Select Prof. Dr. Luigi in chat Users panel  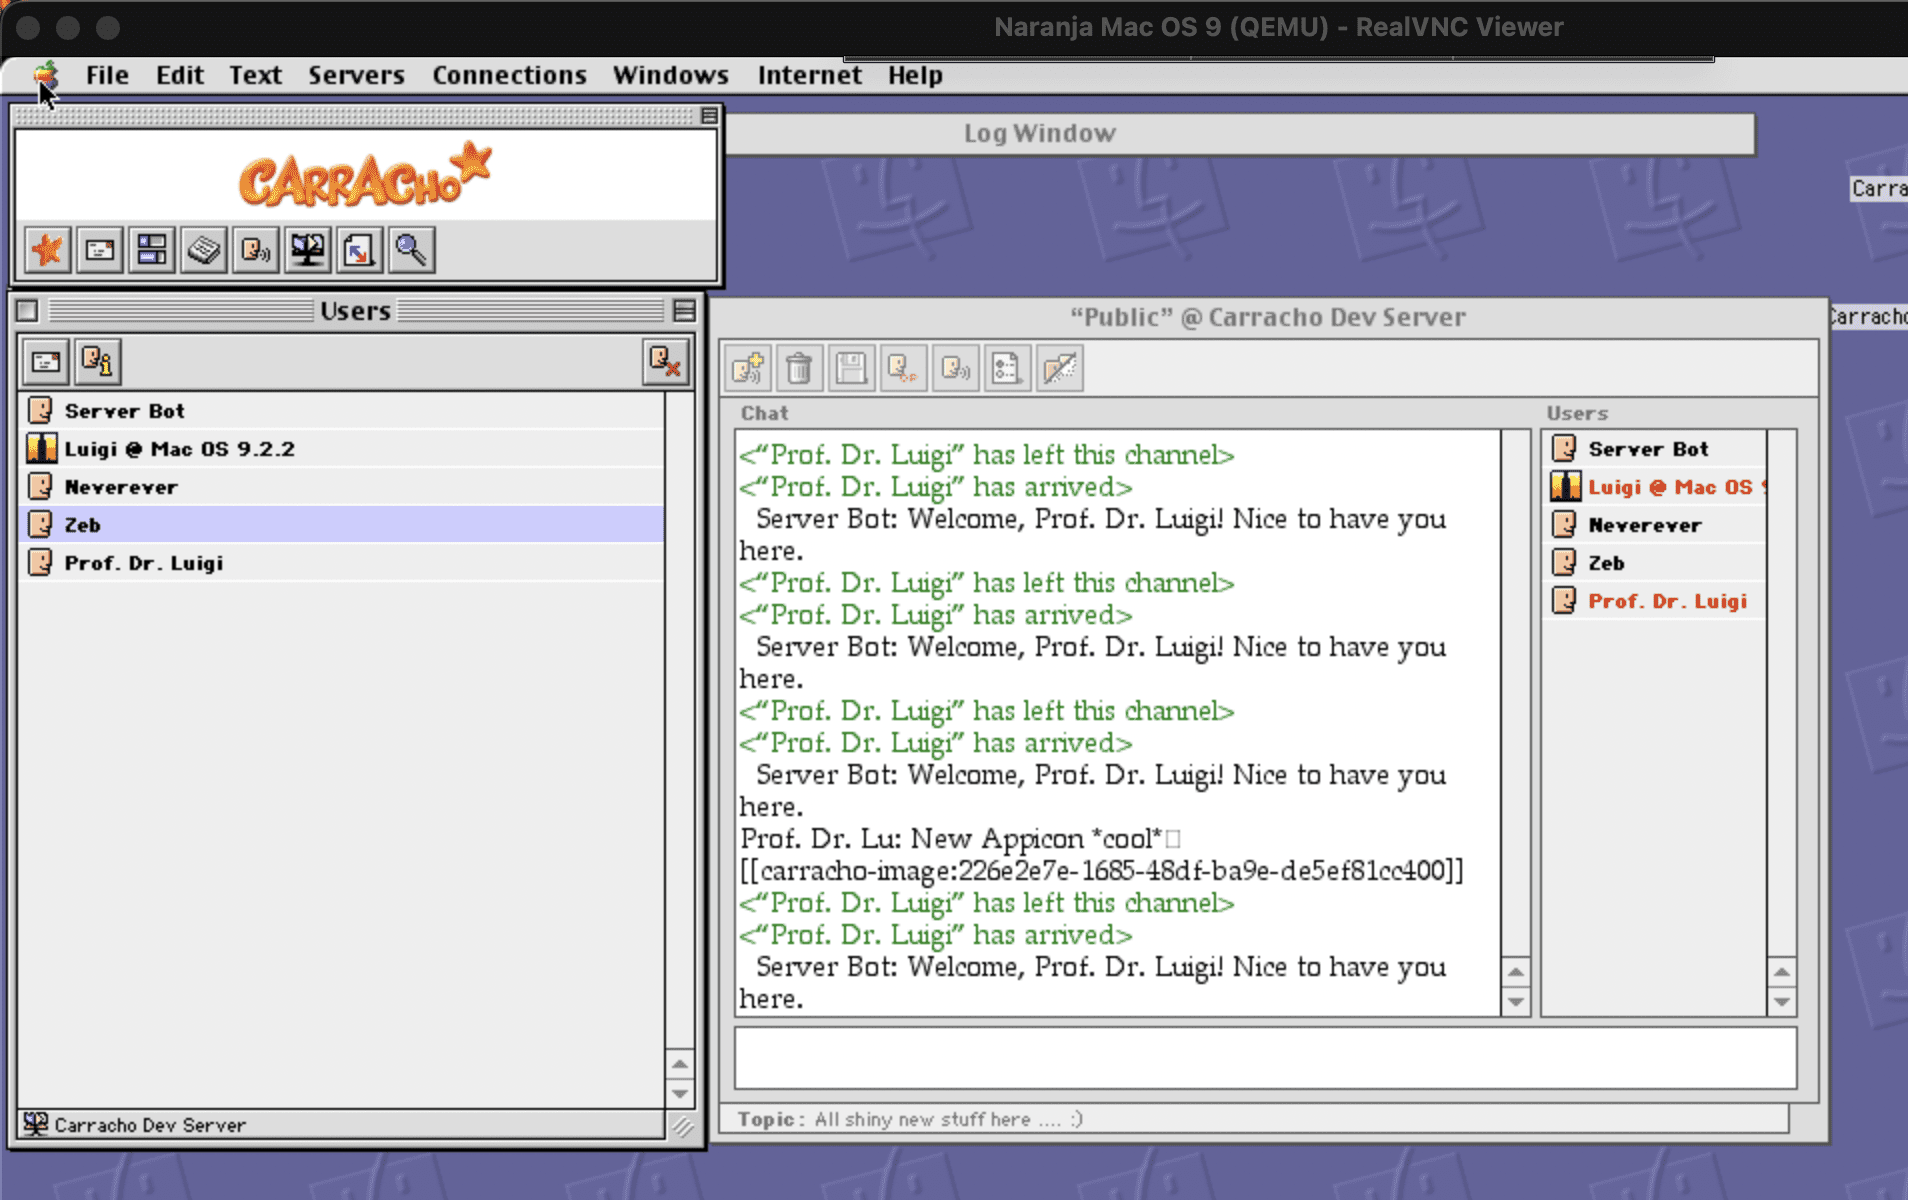[1655, 600]
